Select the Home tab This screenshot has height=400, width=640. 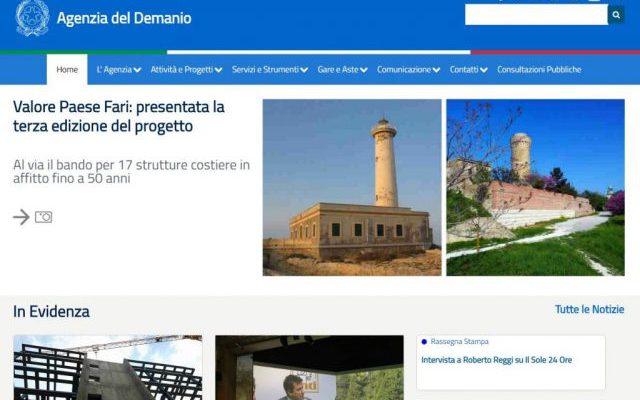pos(67,69)
